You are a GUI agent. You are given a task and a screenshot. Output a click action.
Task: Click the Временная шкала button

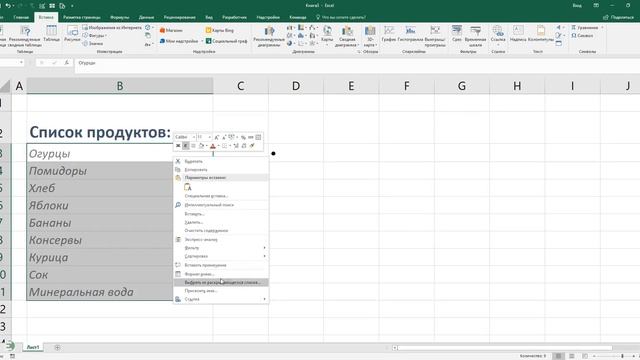coord(476,36)
